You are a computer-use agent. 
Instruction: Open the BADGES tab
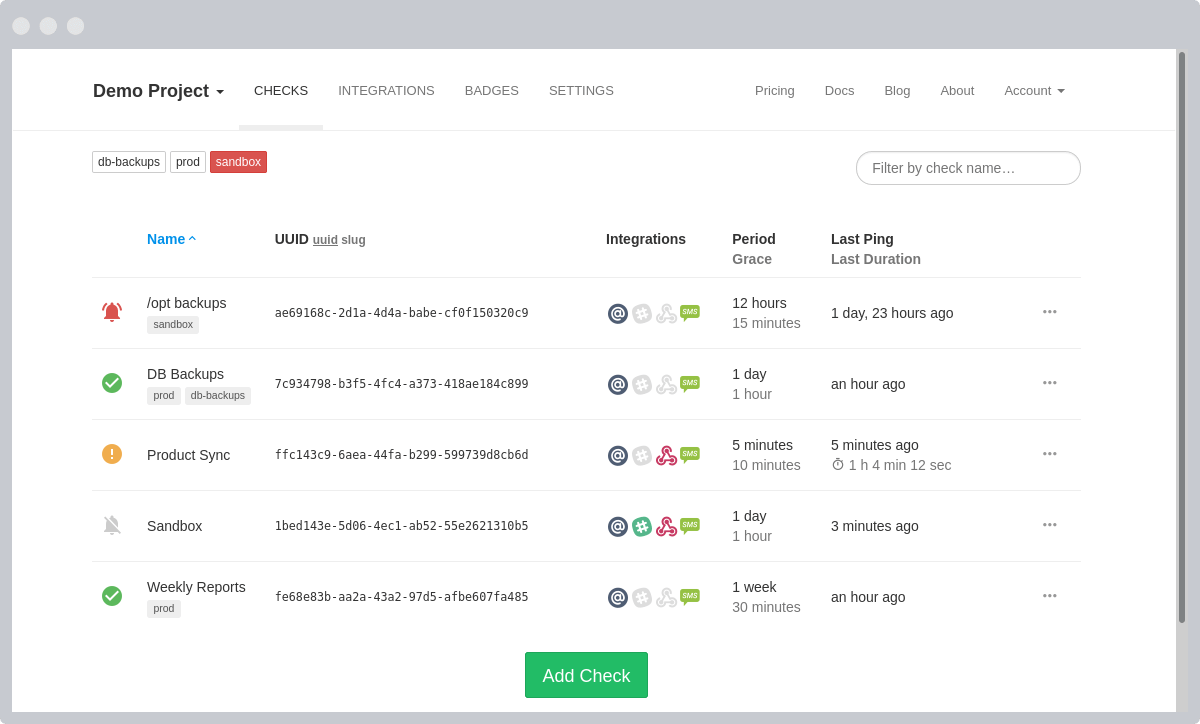coord(491,91)
